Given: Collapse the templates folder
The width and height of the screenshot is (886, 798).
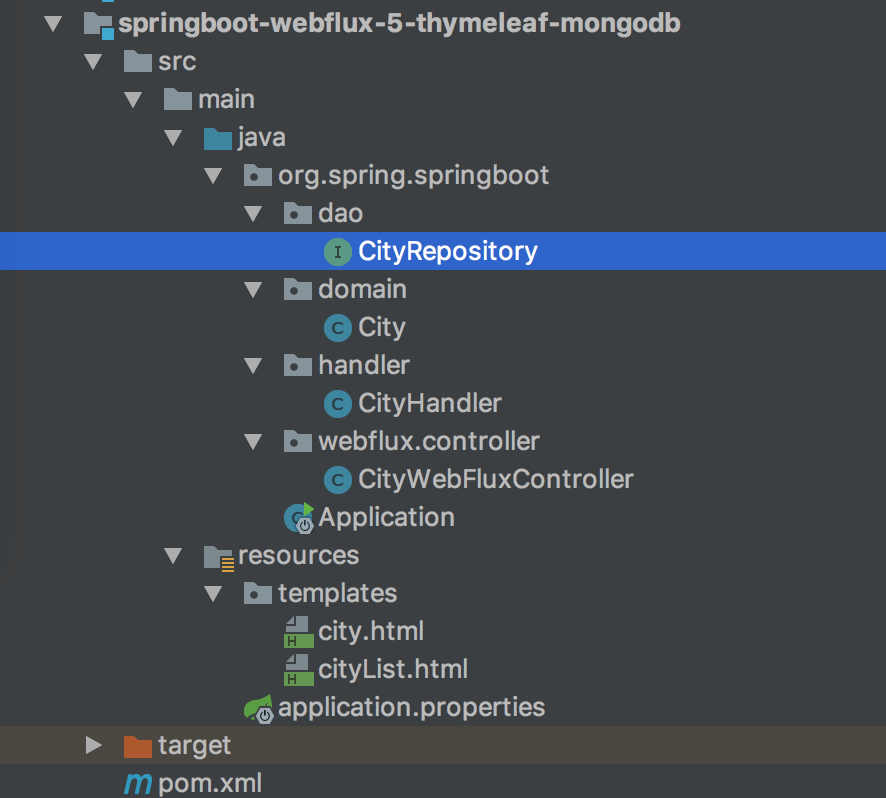Looking at the screenshot, I should (212, 593).
